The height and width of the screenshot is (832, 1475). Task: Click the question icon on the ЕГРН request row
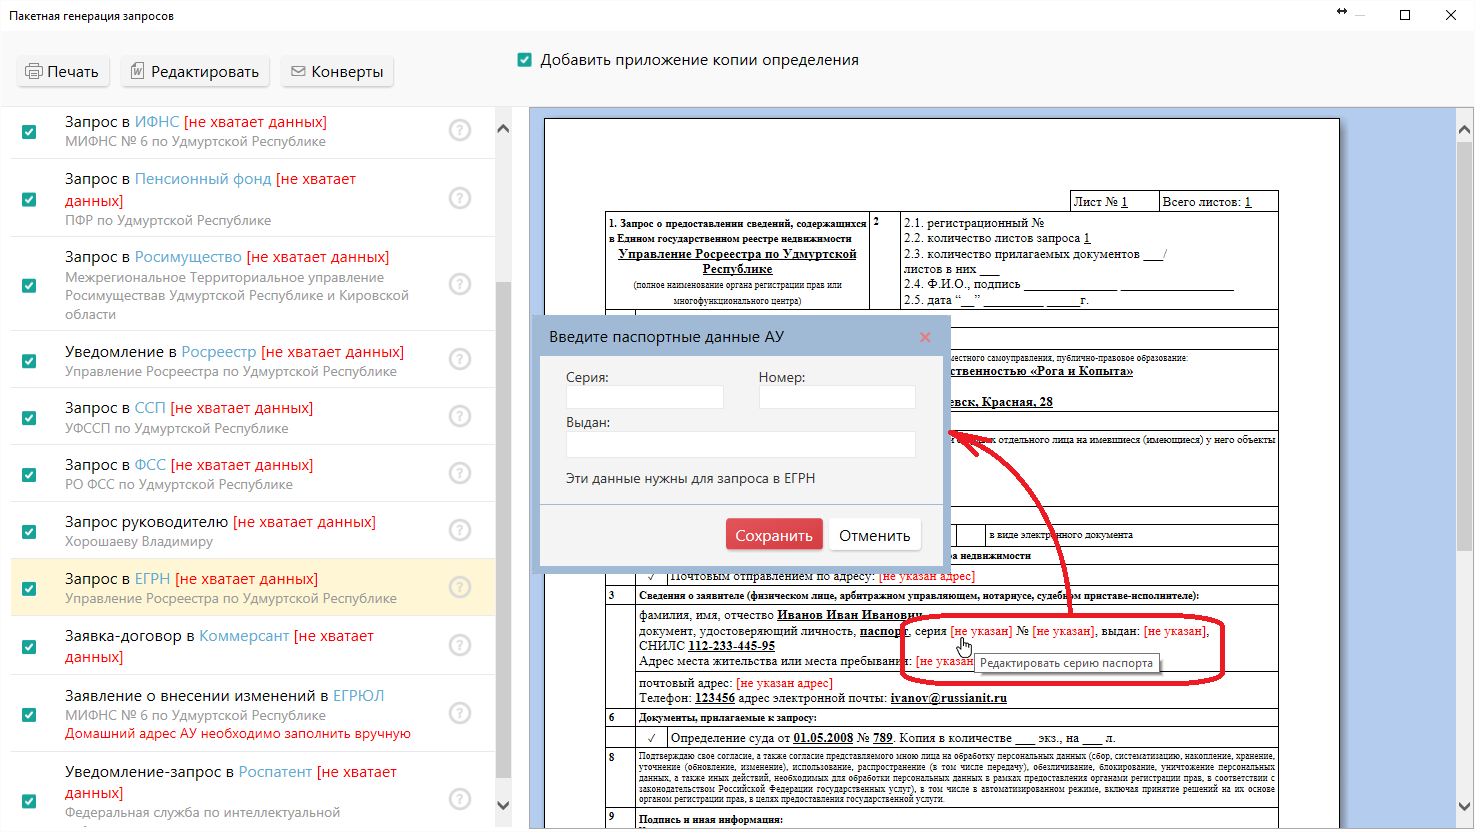tap(459, 587)
